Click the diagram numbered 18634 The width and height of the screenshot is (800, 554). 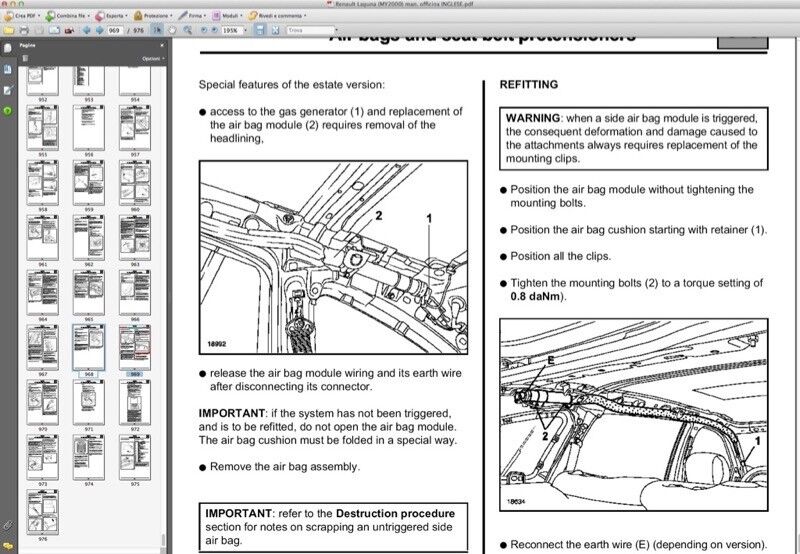634,415
